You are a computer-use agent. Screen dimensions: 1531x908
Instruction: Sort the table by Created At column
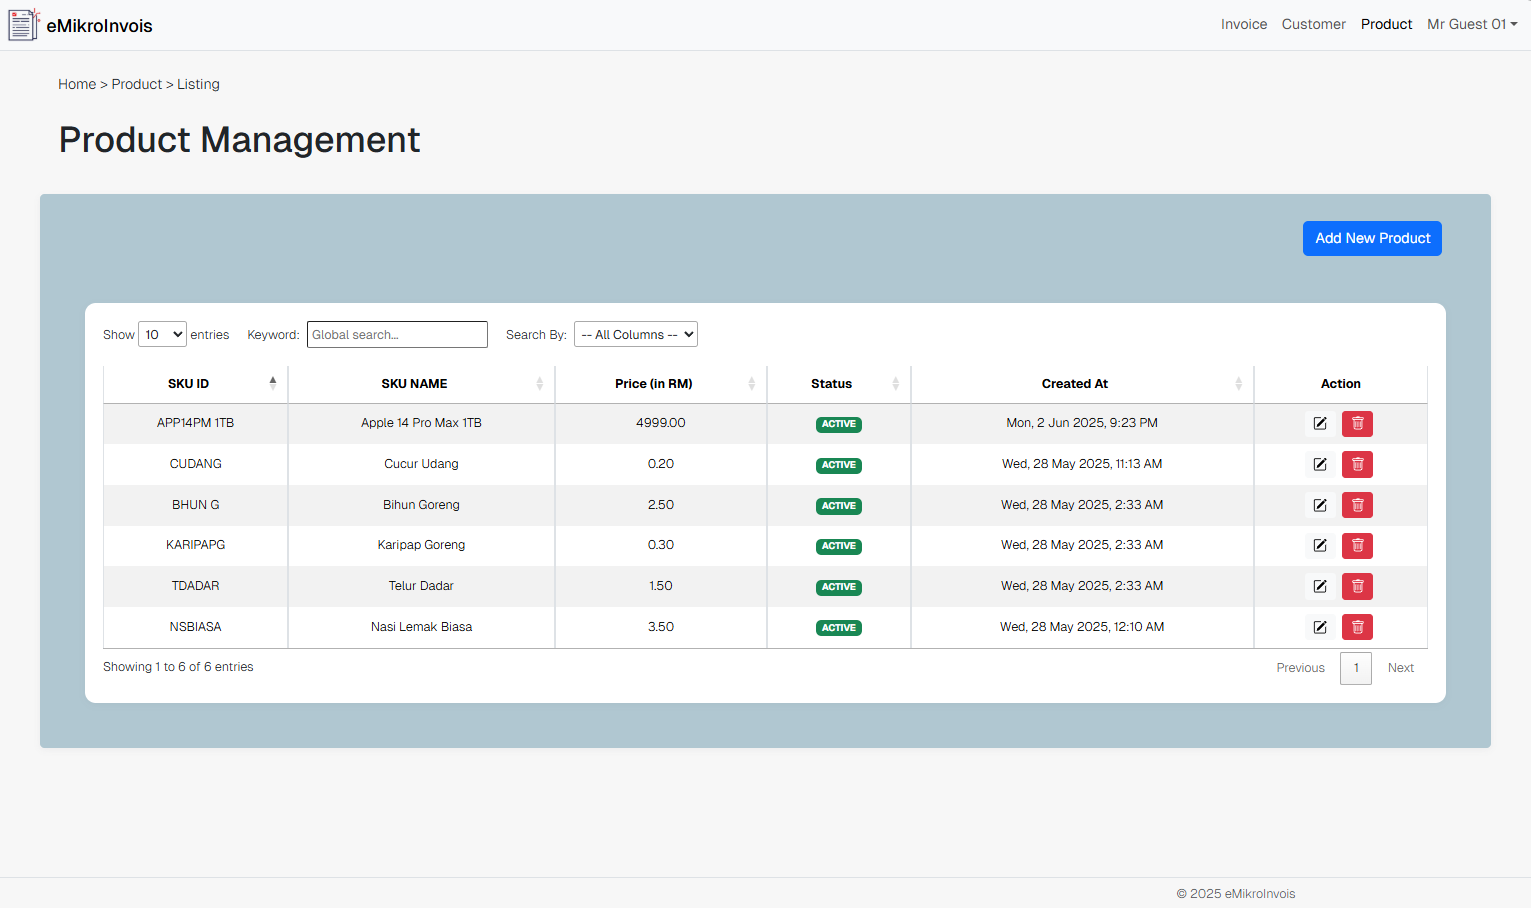1075,384
